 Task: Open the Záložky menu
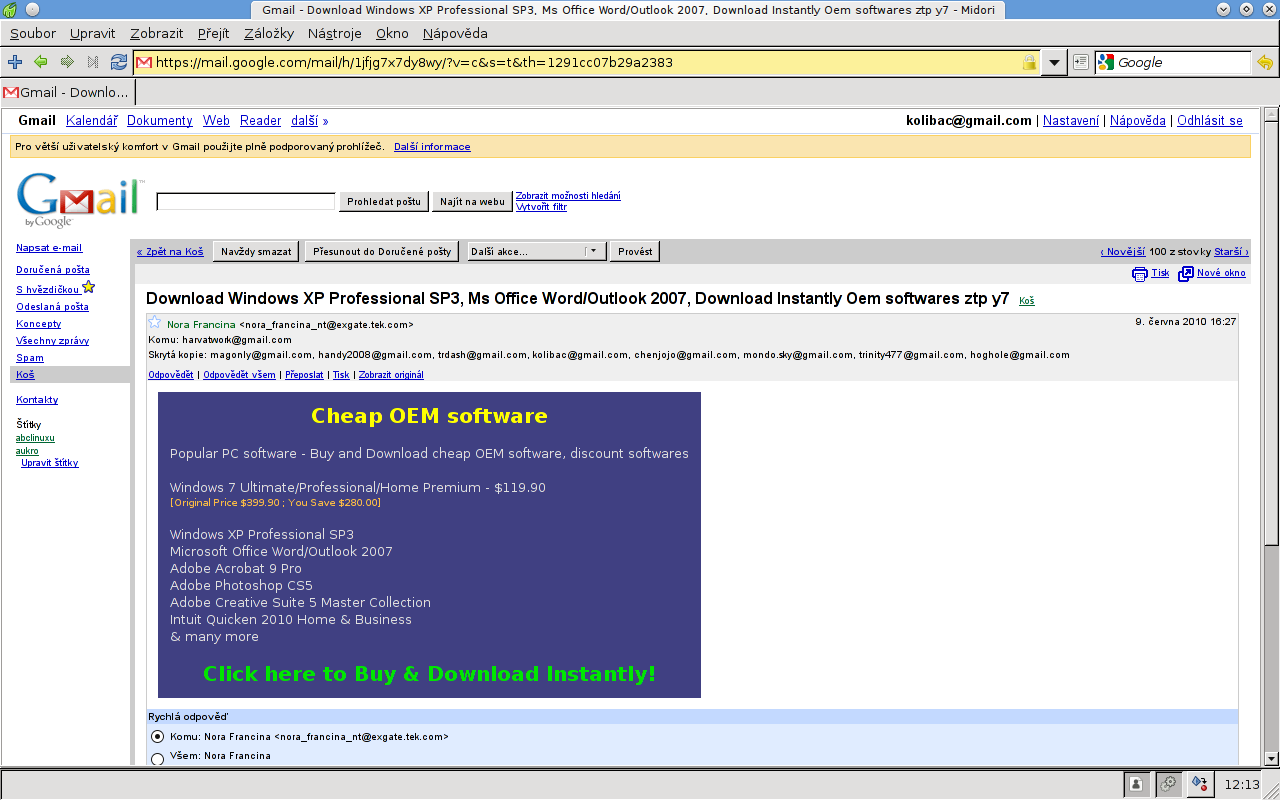point(269,33)
